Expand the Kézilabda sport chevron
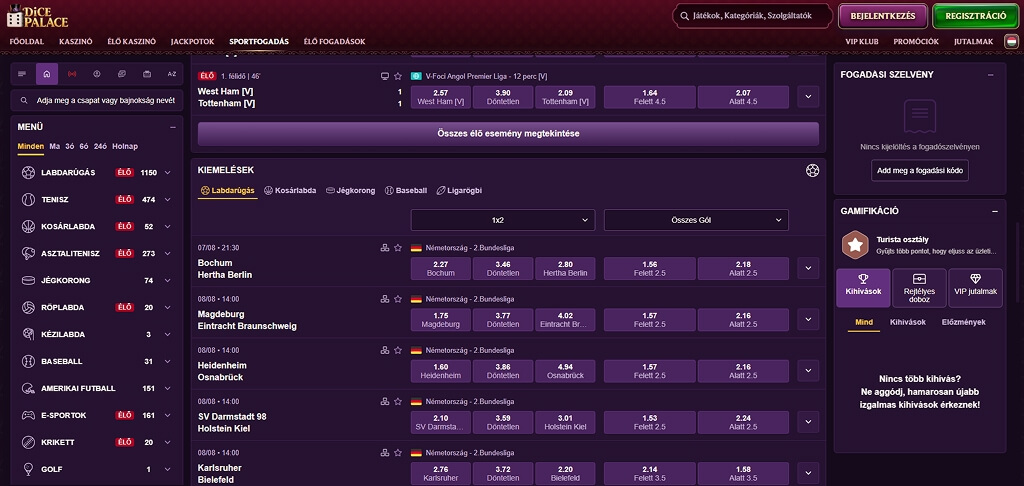 click(168, 334)
